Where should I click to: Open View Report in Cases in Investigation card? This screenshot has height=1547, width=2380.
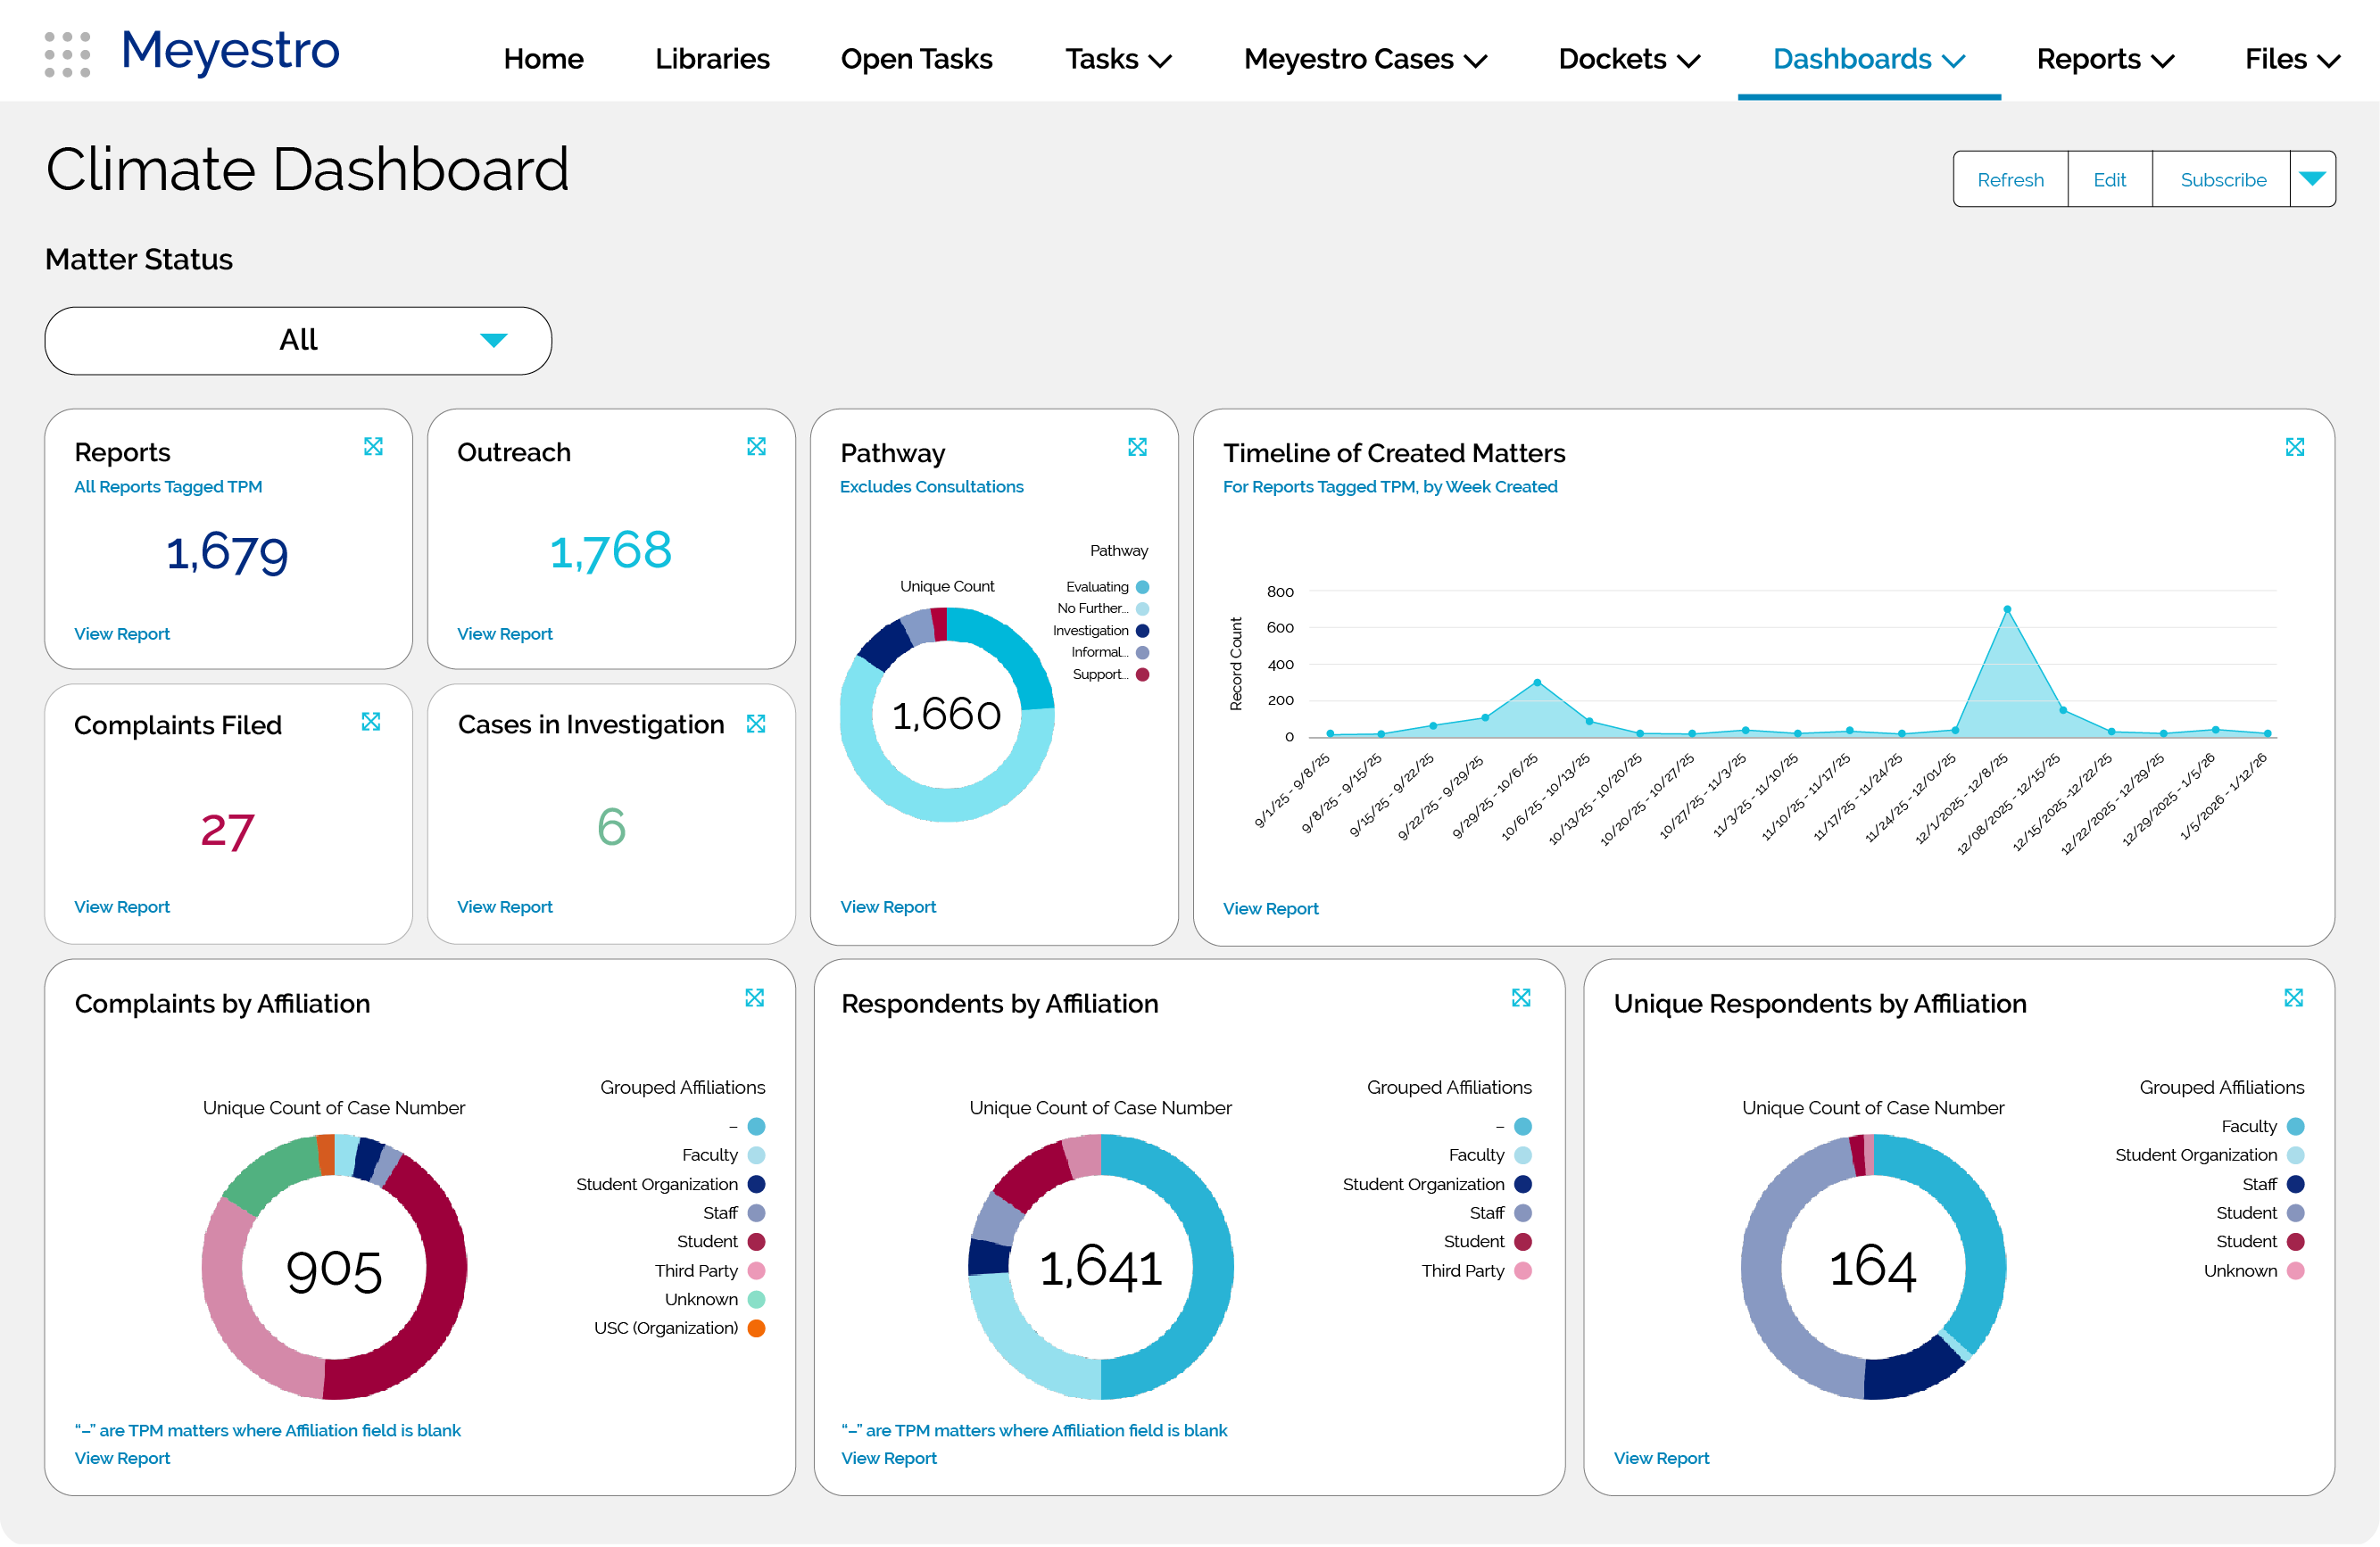click(x=505, y=907)
